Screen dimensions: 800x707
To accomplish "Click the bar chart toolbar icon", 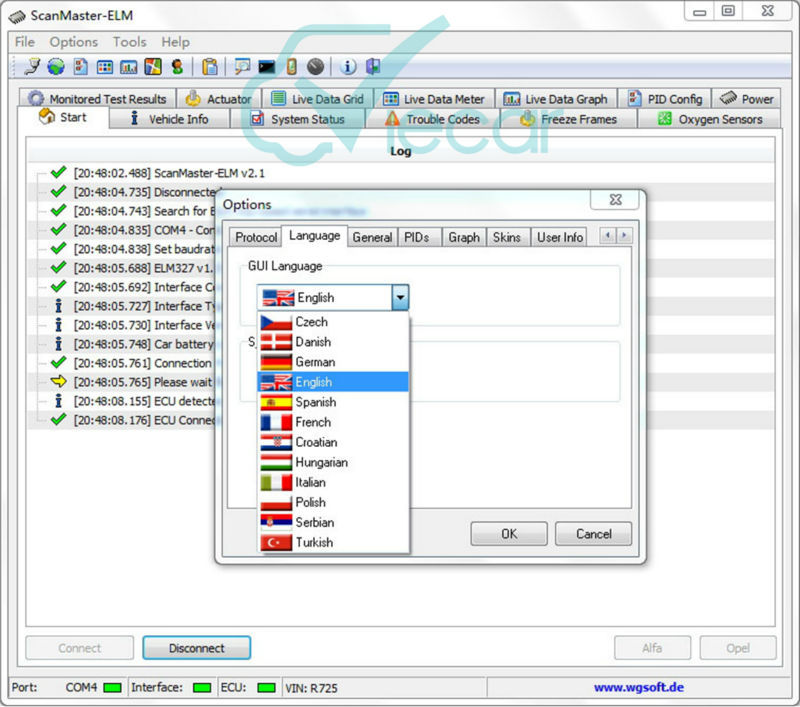I will (128, 67).
